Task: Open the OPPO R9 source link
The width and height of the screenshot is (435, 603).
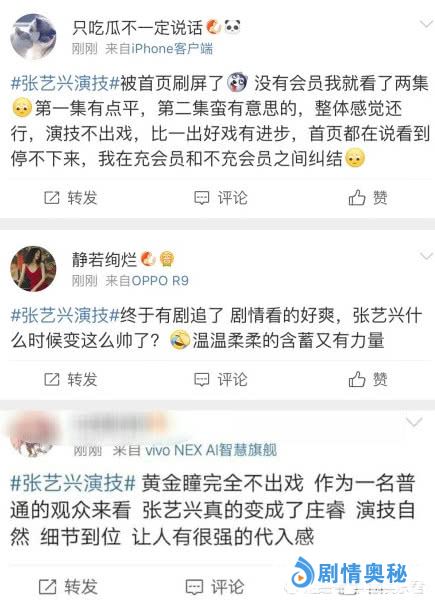Action: click(x=160, y=281)
